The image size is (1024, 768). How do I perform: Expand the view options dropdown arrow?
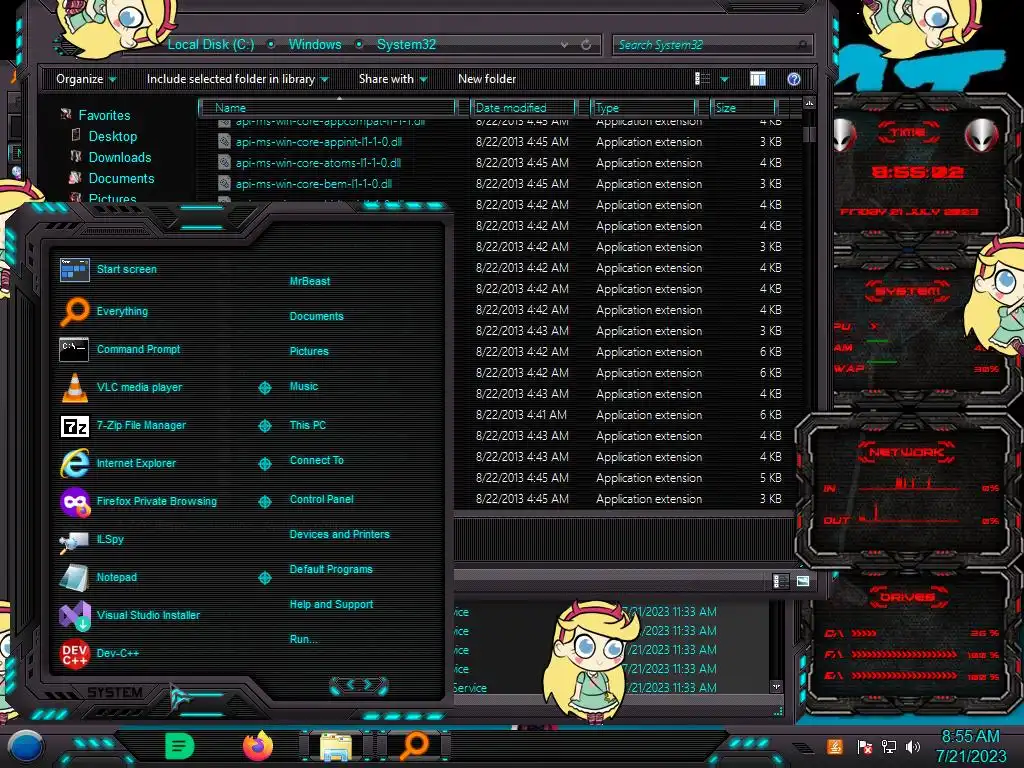pyautogui.click(x=724, y=79)
